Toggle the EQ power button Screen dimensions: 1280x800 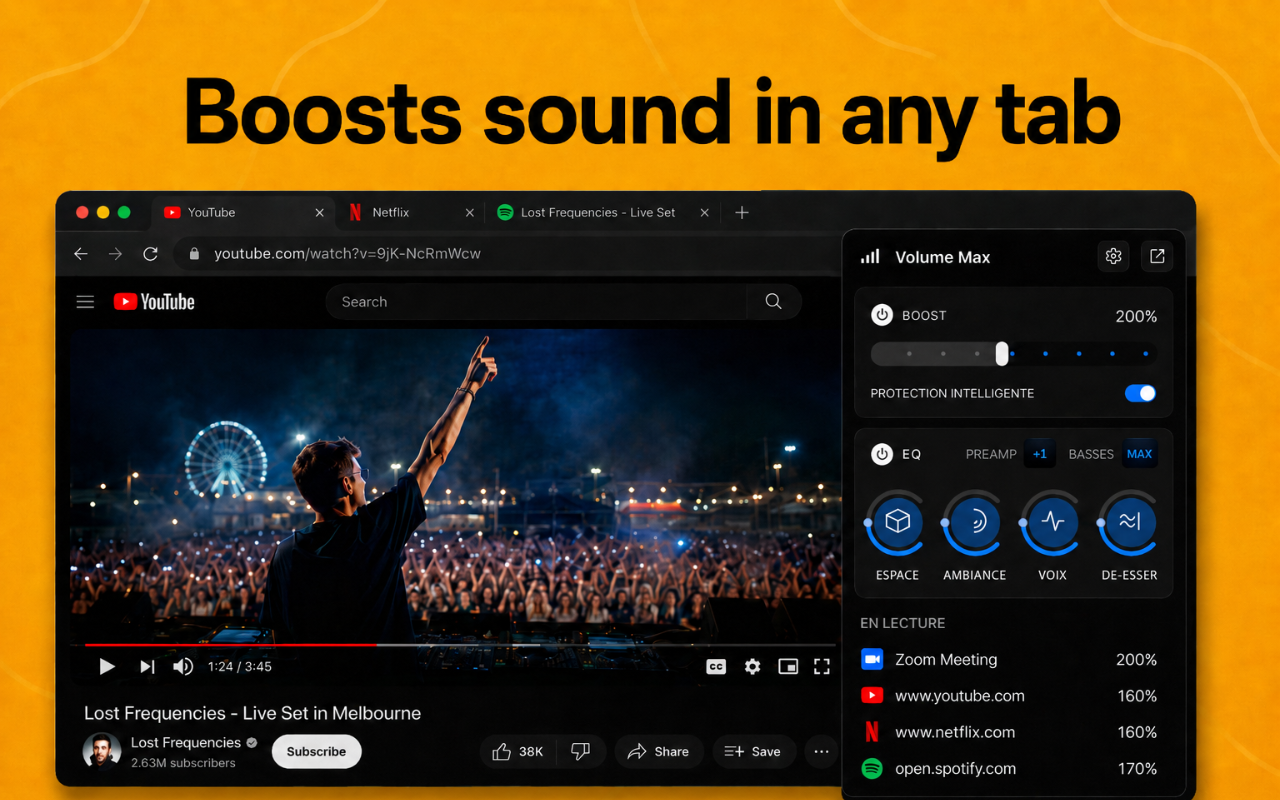[x=882, y=454]
